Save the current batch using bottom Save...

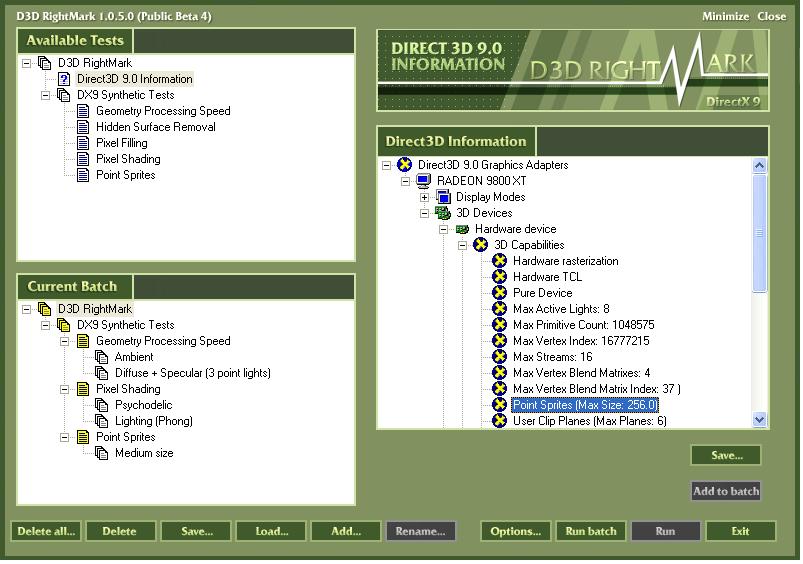tap(197, 531)
